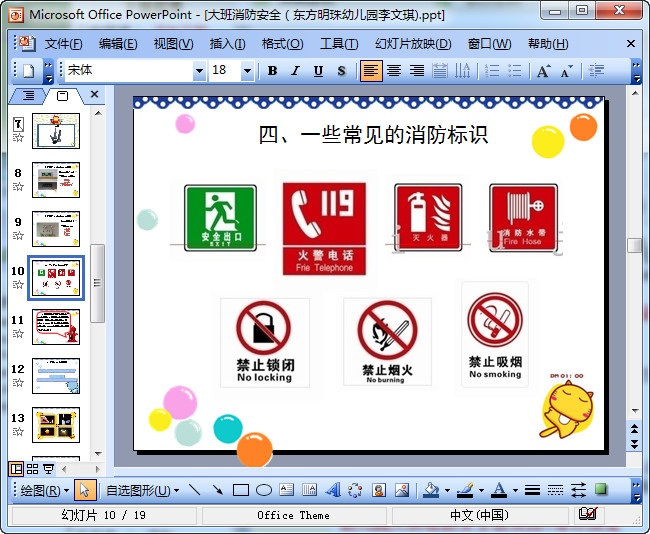Select the Oval drawing tool
Image resolution: width=650 pixels, height=534 pixels.
(264, 490)
